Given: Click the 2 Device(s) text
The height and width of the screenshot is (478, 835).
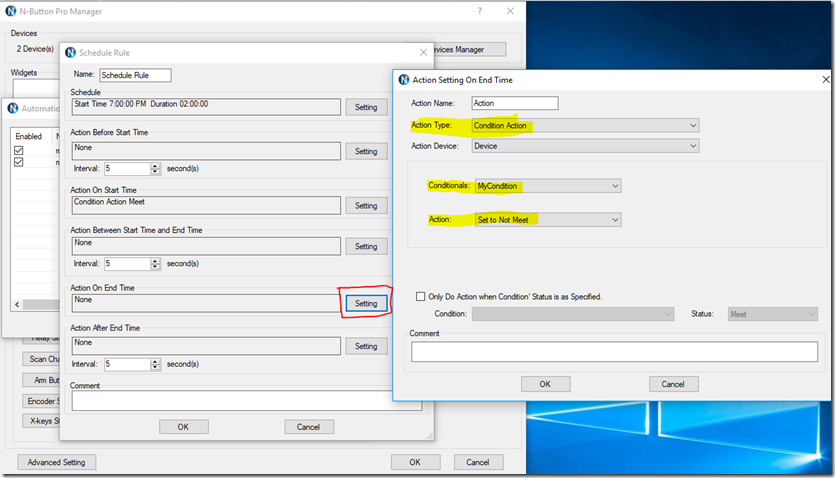Looking at the screenshot, I should coord(35,49).
